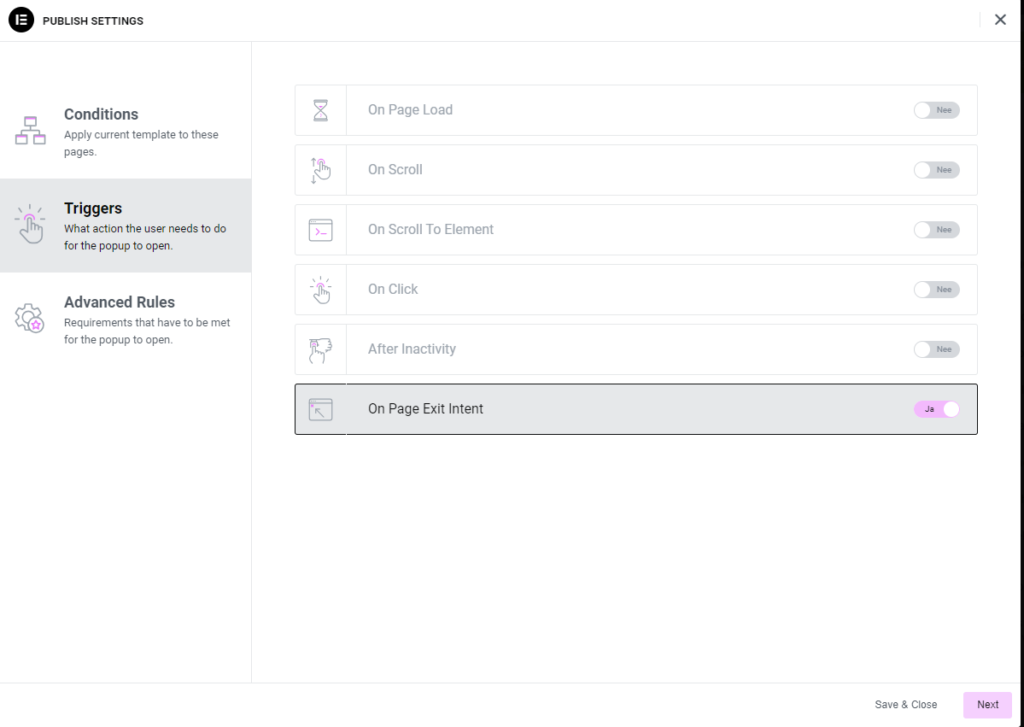
Task: Click the On Click label
Action: pyautogui.click(x=392, y=289)
